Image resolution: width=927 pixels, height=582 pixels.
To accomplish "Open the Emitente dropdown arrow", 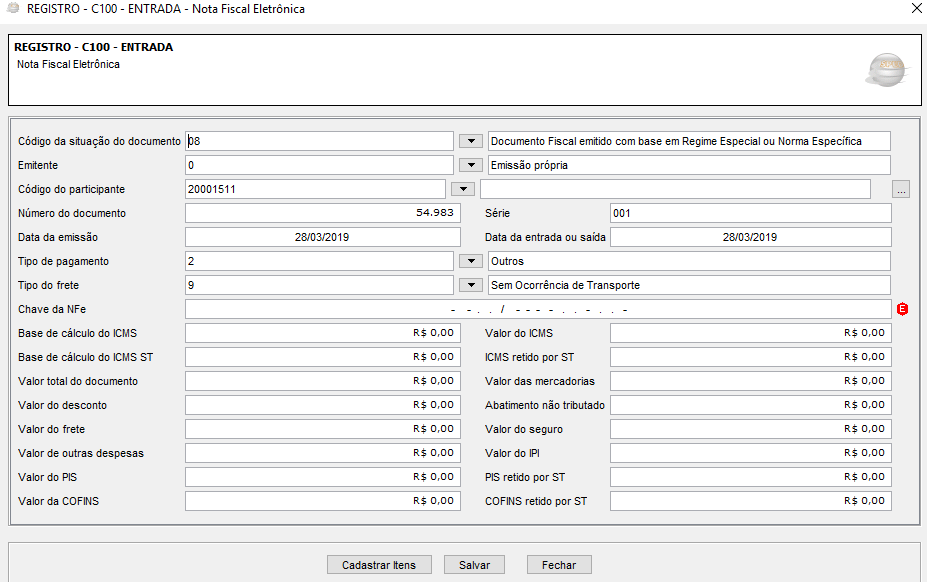I will click(470, 165).
